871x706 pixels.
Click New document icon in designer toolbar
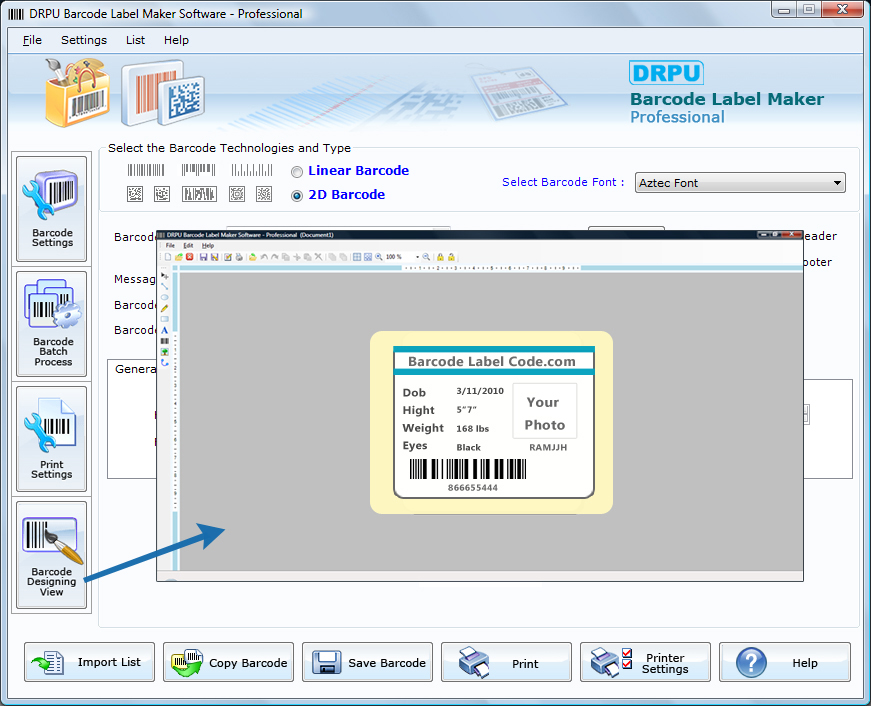coord(168,257)
